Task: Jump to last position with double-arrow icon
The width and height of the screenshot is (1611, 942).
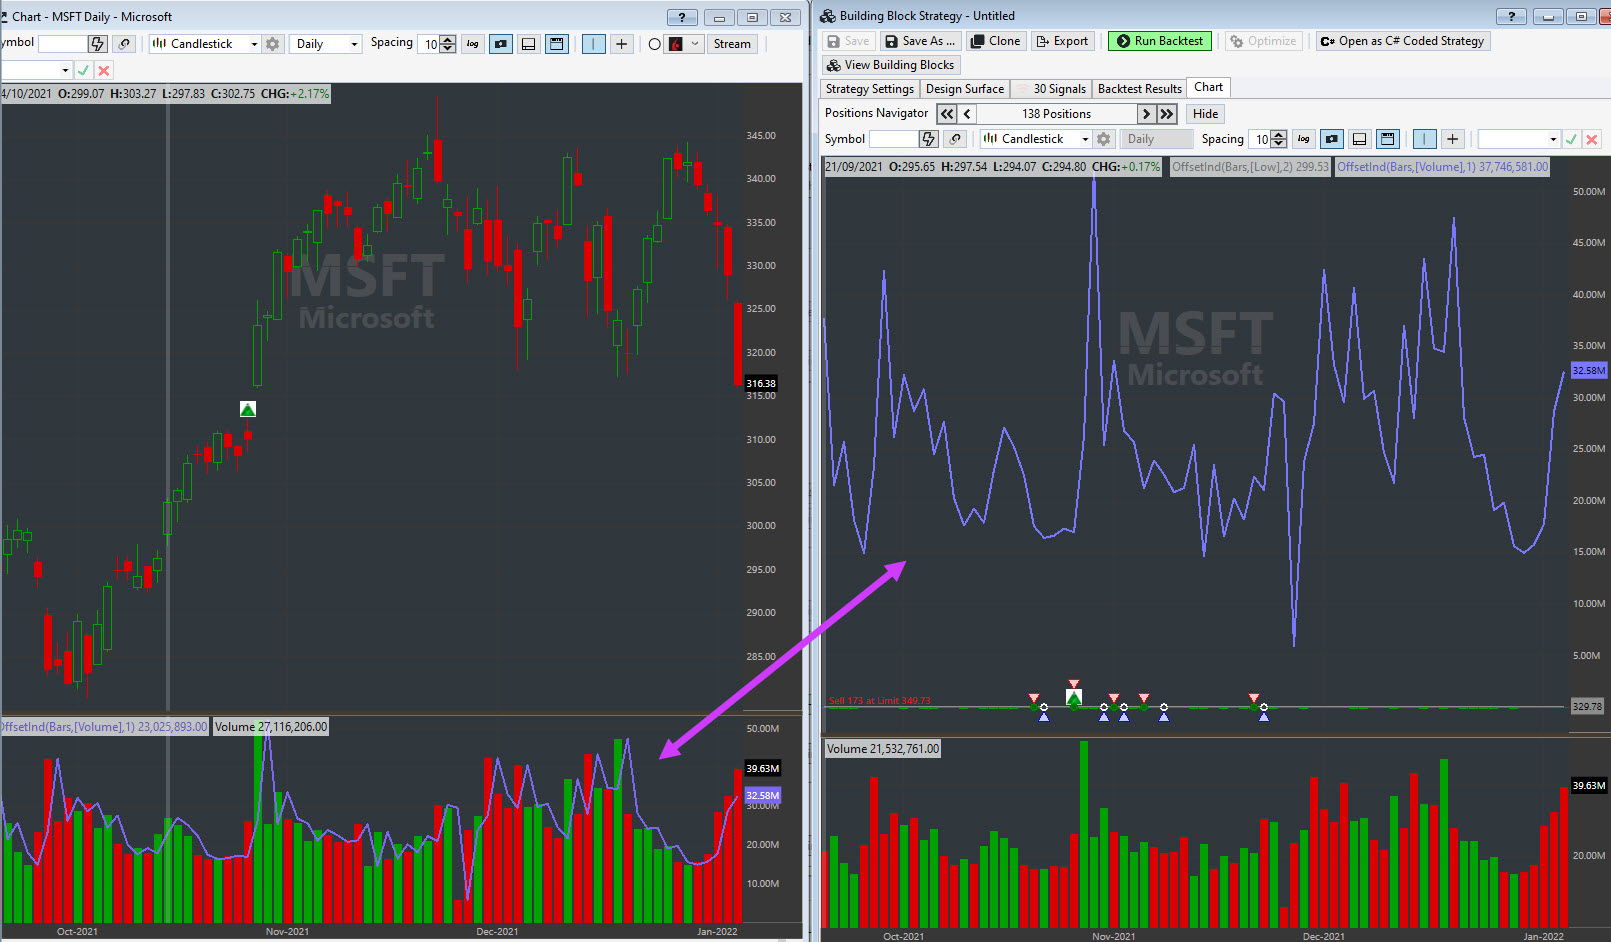Action: click(1166, 114)
